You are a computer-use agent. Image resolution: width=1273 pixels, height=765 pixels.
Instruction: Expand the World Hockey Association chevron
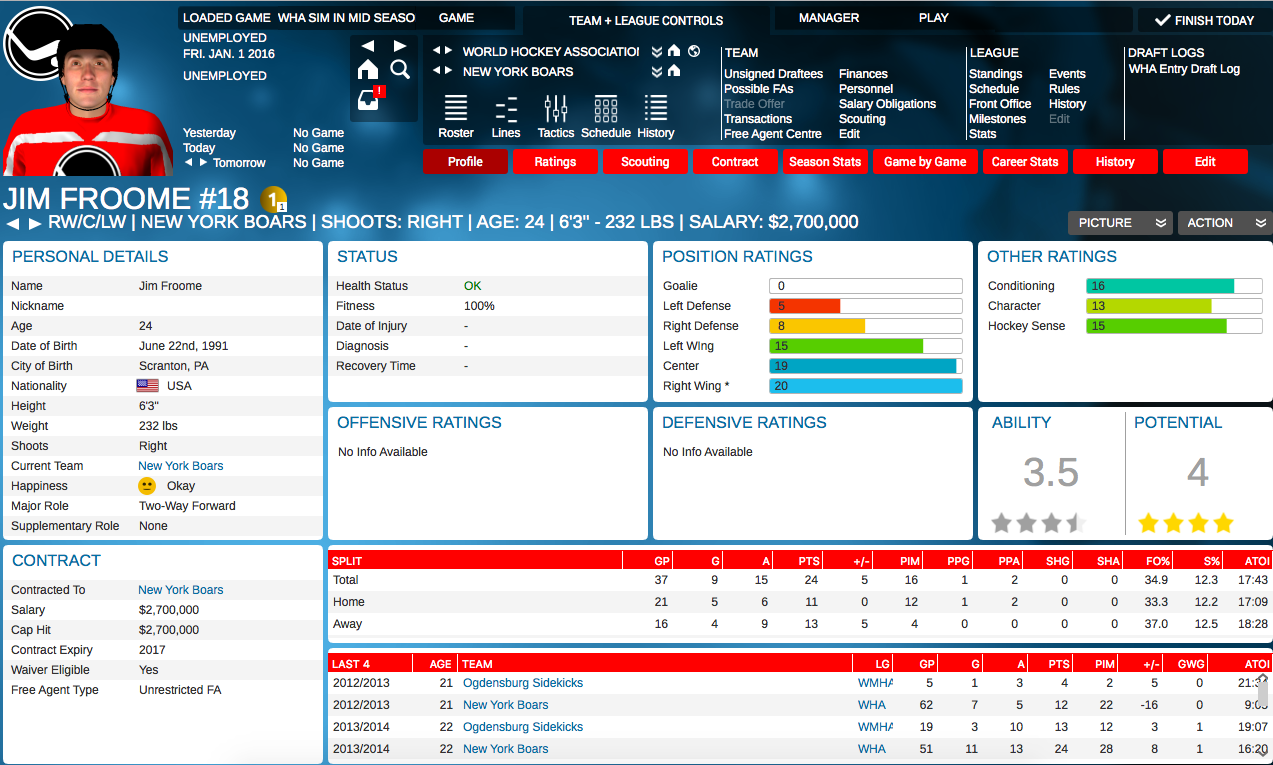(657, 51)
